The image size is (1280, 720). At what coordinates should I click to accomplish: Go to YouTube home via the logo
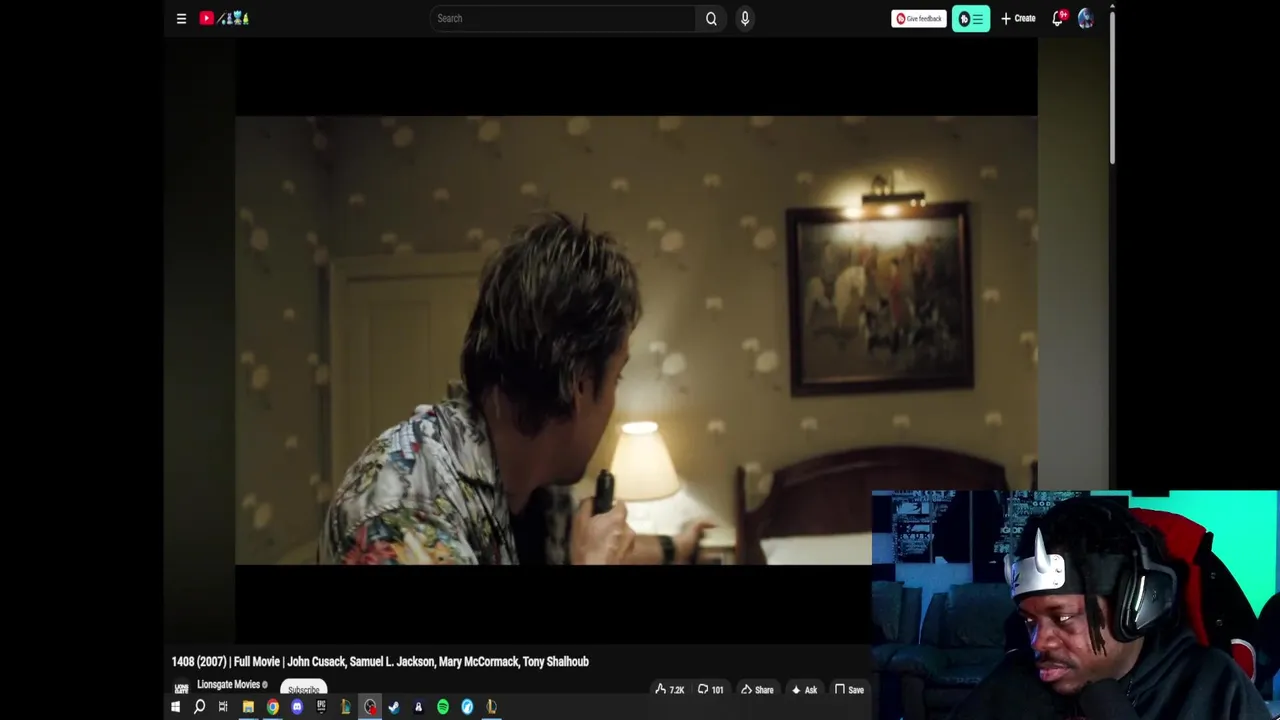224,18
